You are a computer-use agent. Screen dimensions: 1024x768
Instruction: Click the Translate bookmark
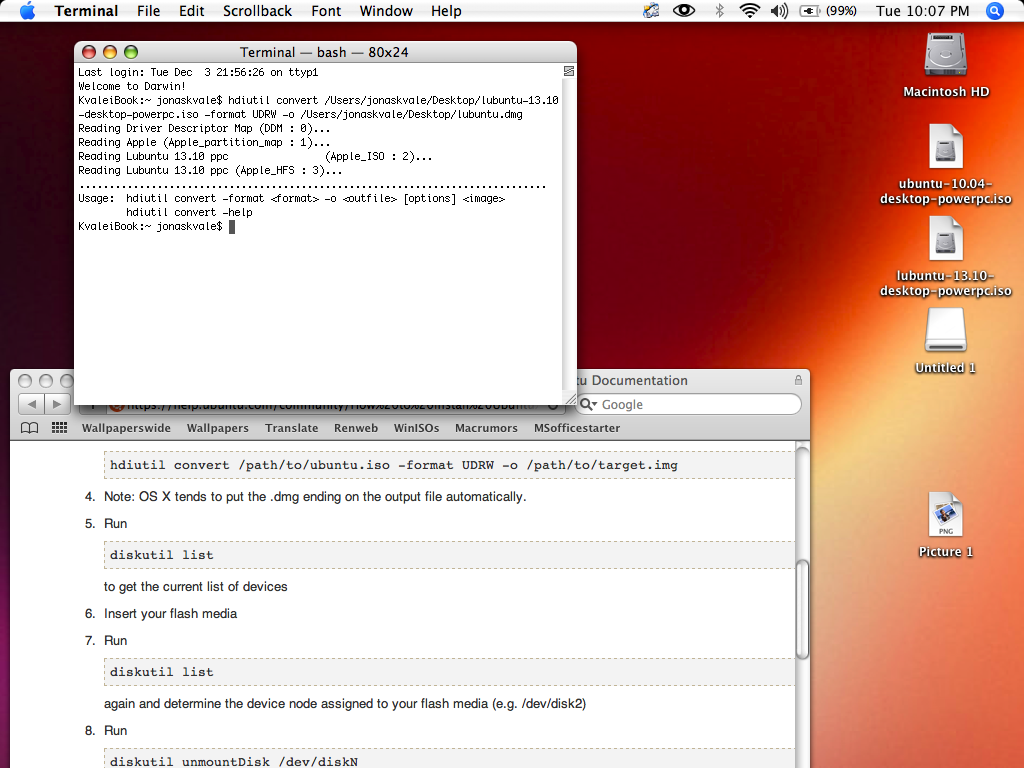[x=291, y=428]
